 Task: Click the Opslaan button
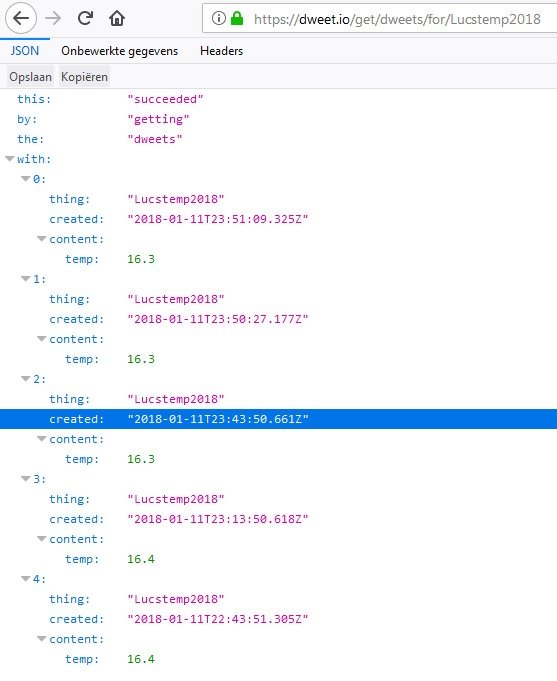click(30, 77)
